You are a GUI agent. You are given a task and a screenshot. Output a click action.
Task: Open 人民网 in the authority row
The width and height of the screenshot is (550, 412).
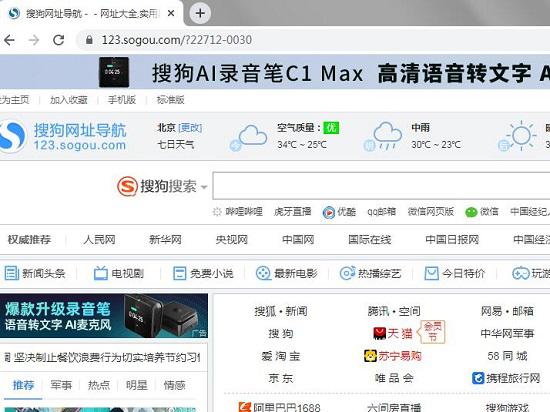(x=99, y=240)
